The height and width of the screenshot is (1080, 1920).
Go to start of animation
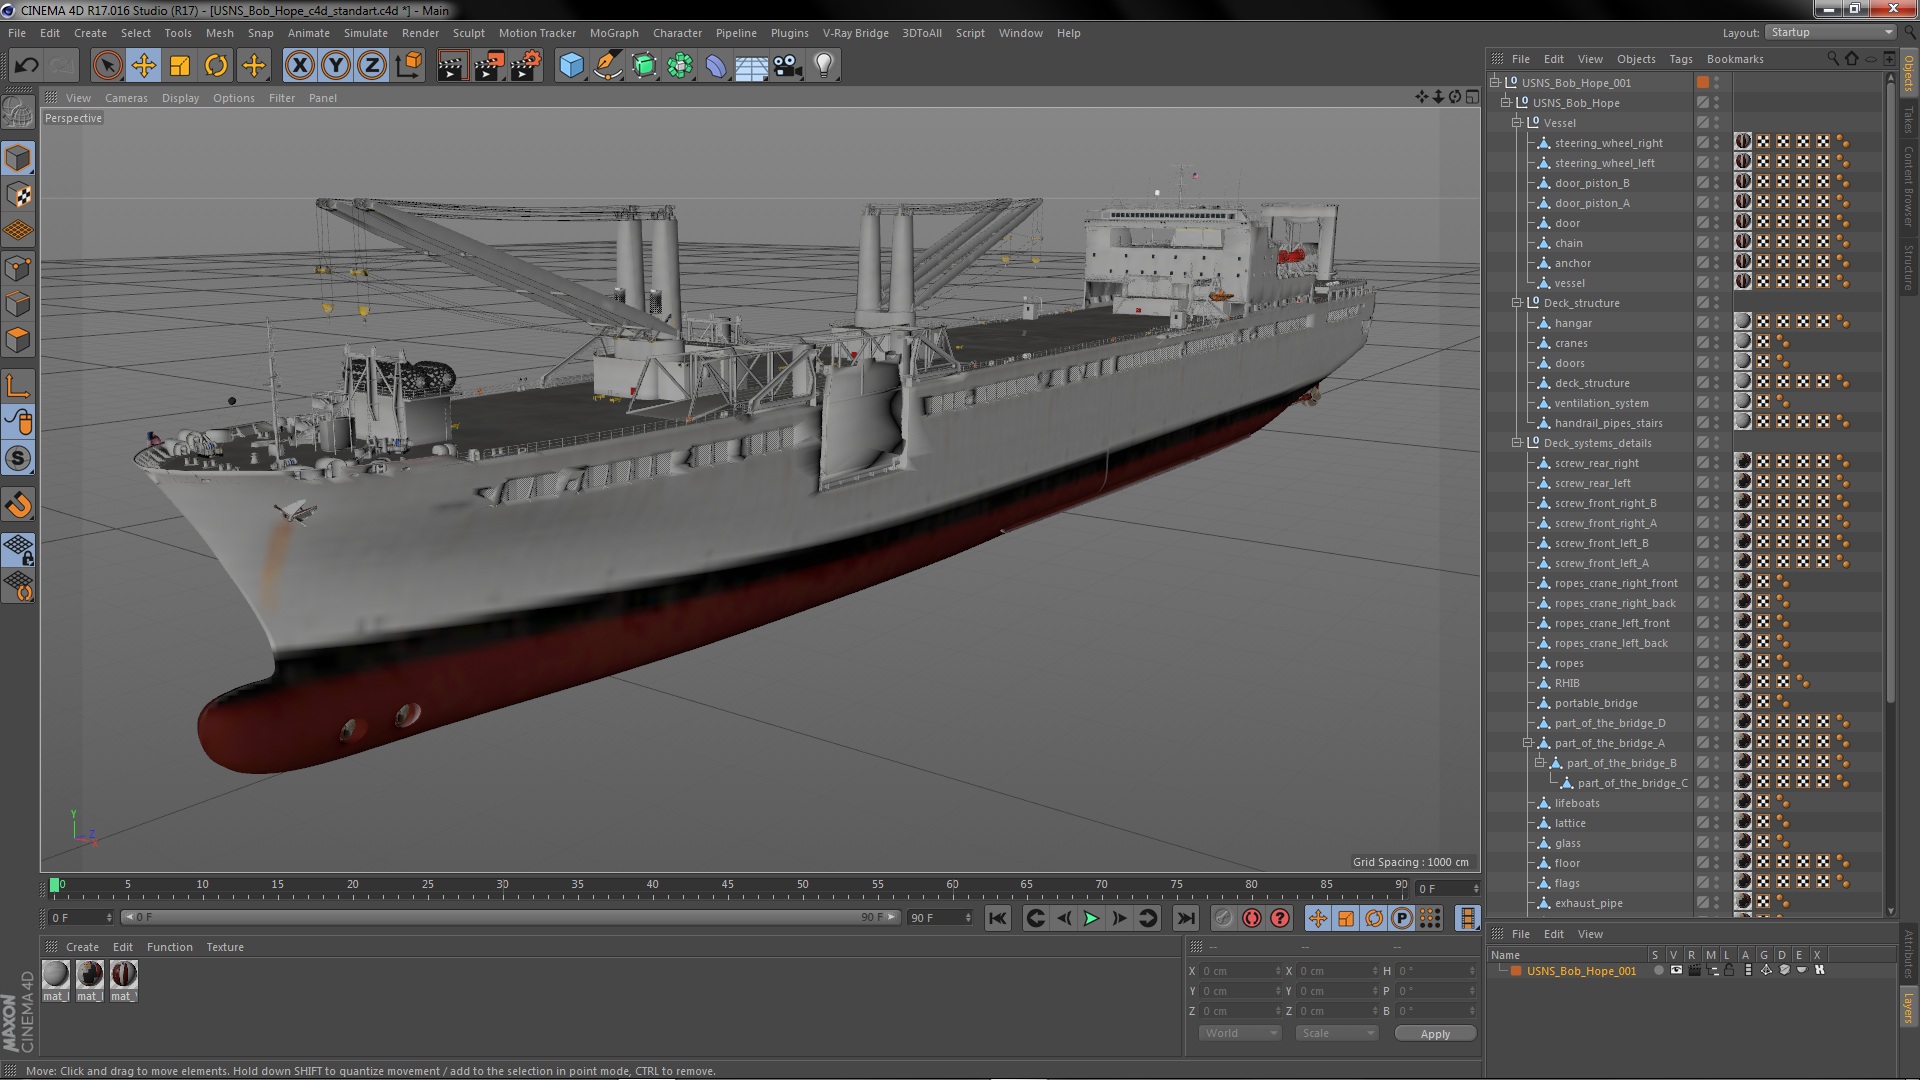(x=998, y=918)
